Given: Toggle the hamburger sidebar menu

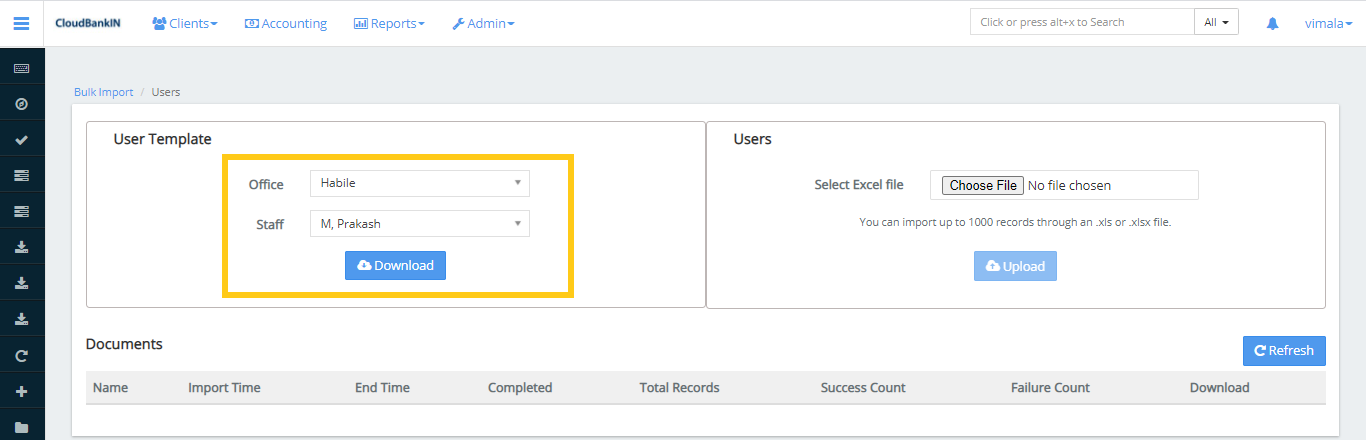Looking at the screenshot, I should 21,23.
